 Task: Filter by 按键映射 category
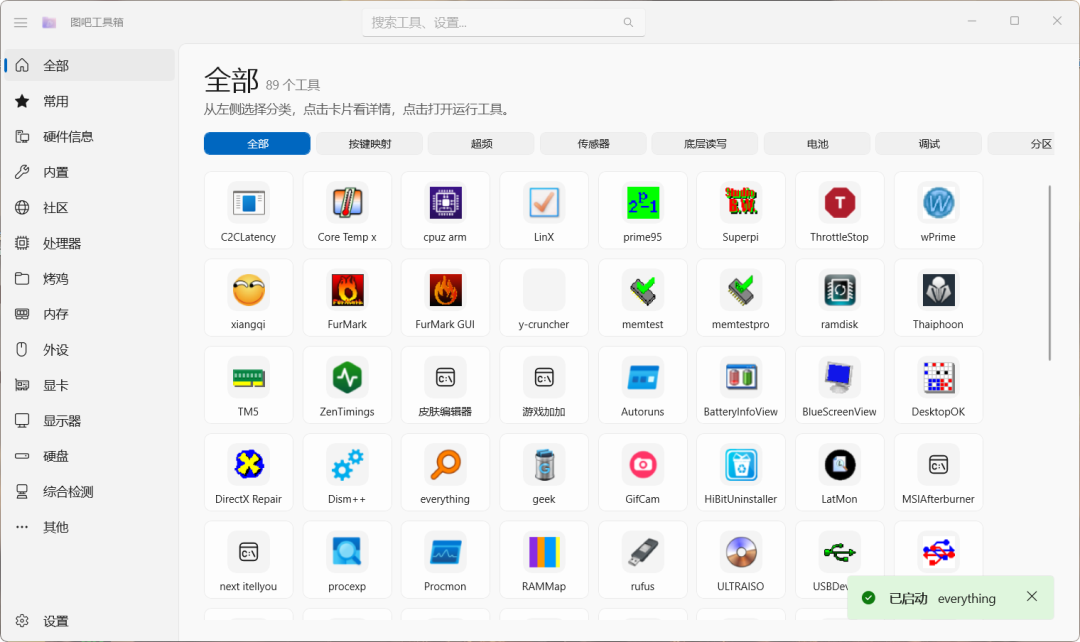pos(369,143)
